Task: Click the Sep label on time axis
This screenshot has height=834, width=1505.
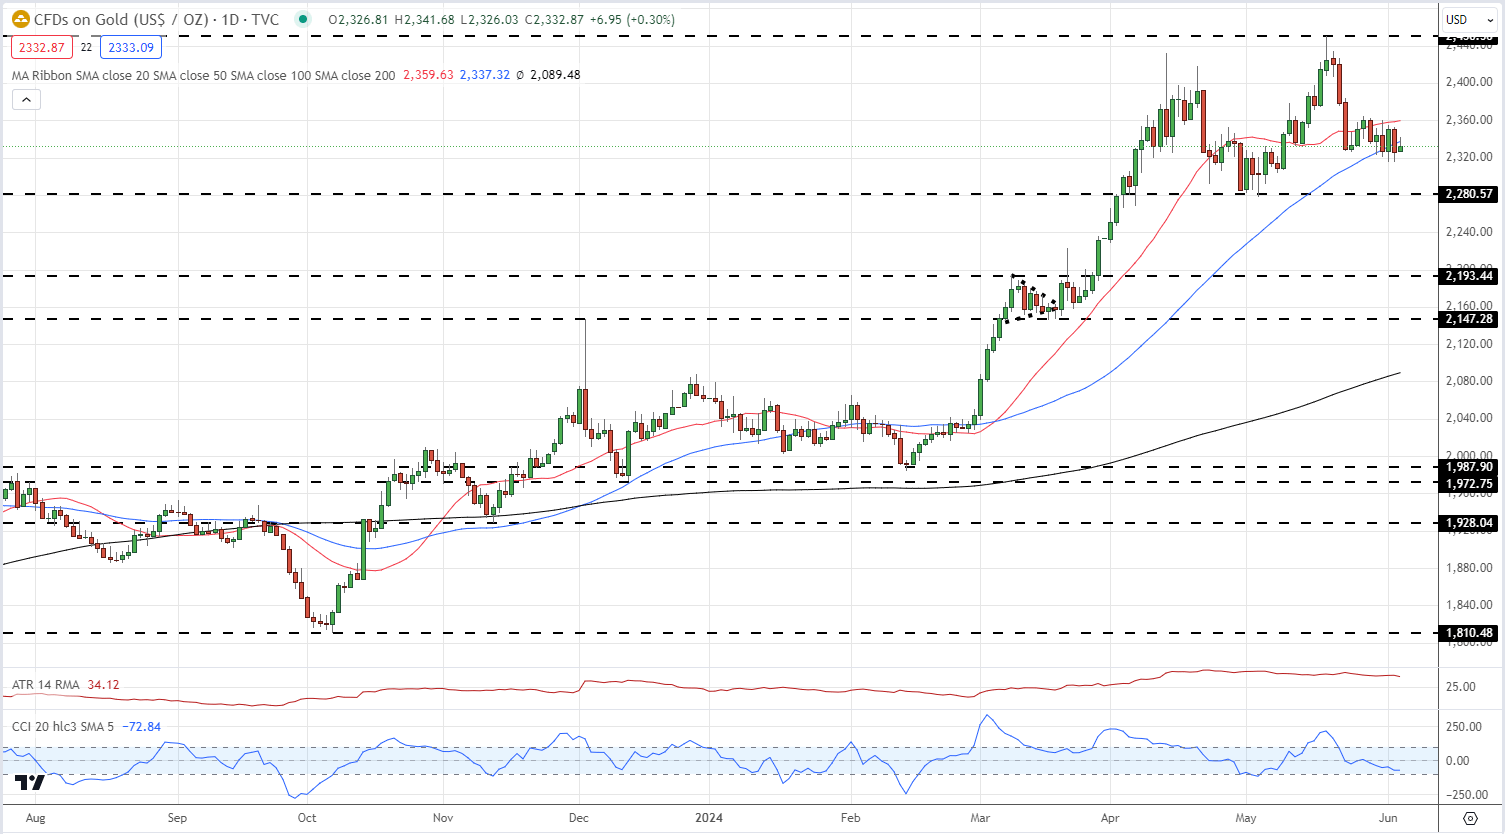Action: 176,818
